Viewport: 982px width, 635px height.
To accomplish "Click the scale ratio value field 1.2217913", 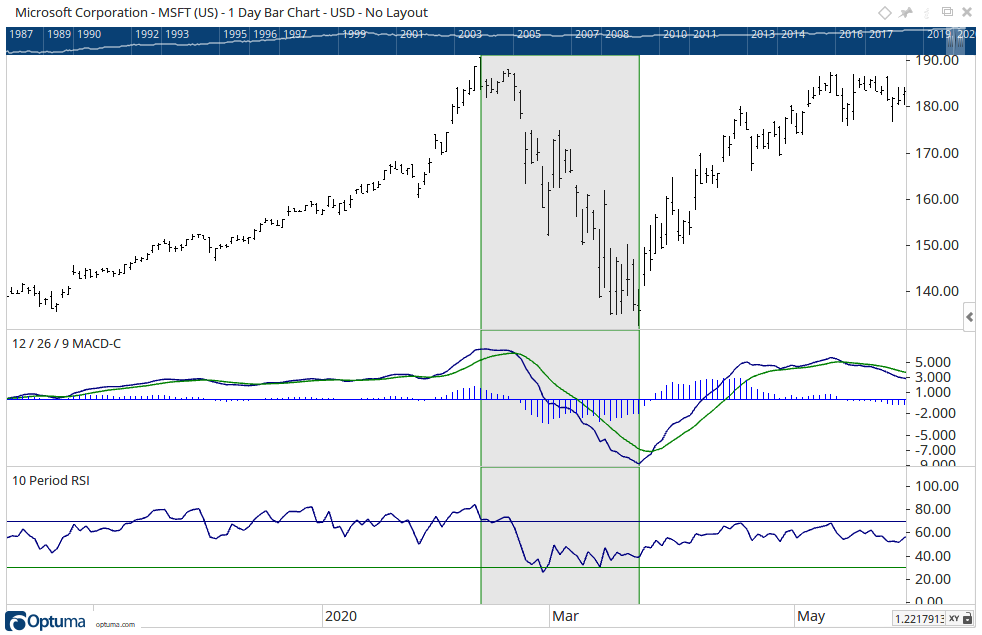I will pos(919,619).
